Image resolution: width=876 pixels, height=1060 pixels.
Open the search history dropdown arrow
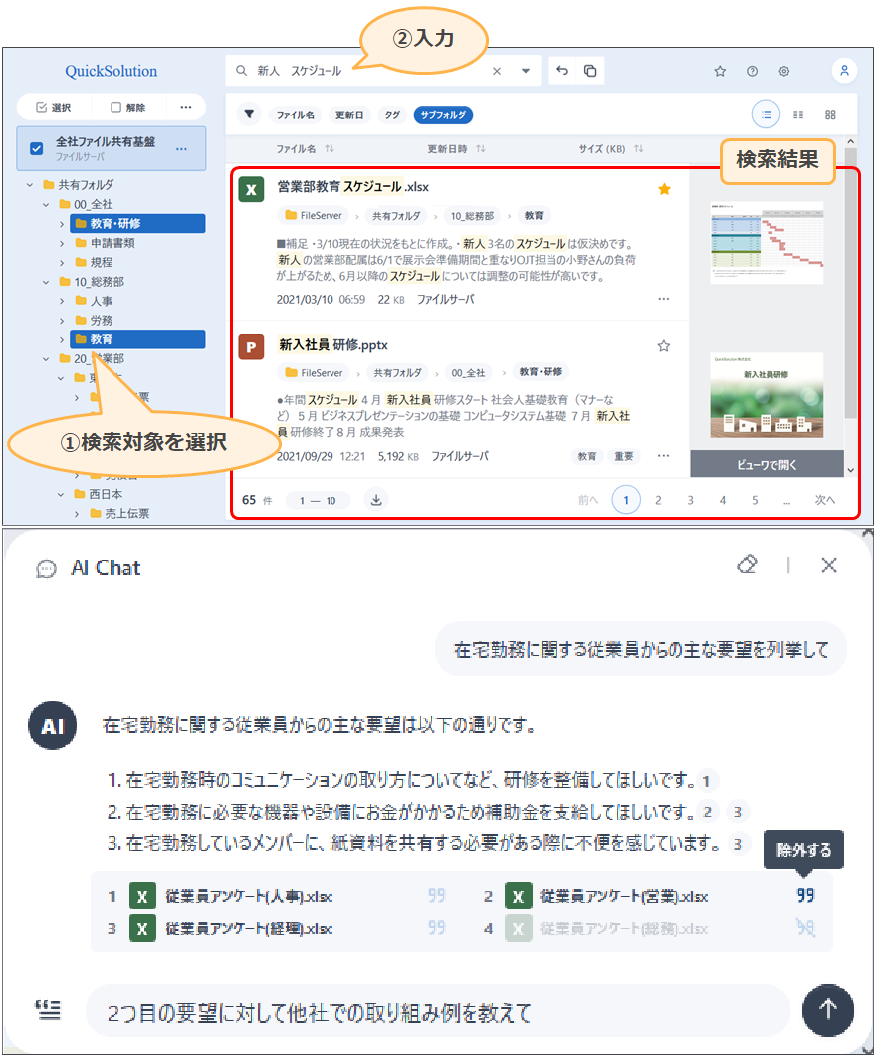click(x=525, y=71)
